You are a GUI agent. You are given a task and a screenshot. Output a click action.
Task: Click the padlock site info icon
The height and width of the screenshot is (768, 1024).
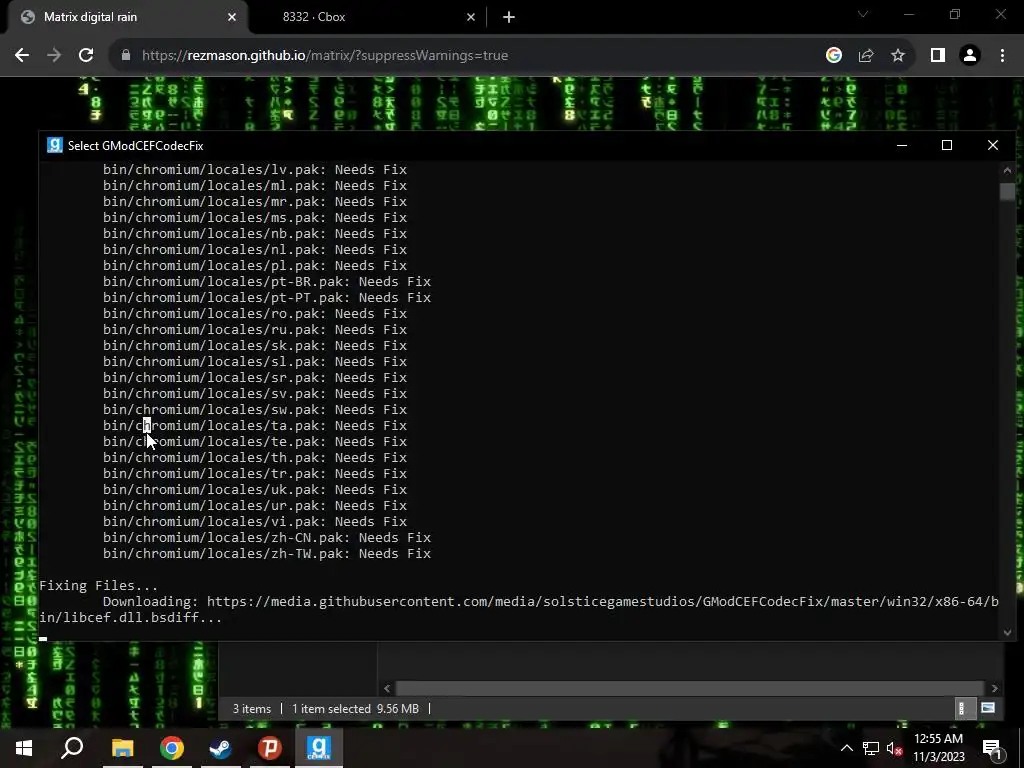(126, 56)
